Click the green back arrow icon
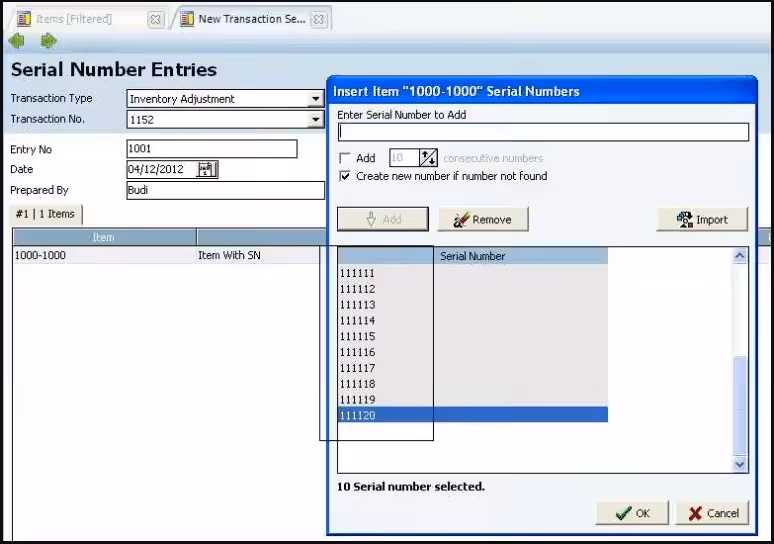This screenshot has height=544, width=774. [x=16, y=41]
